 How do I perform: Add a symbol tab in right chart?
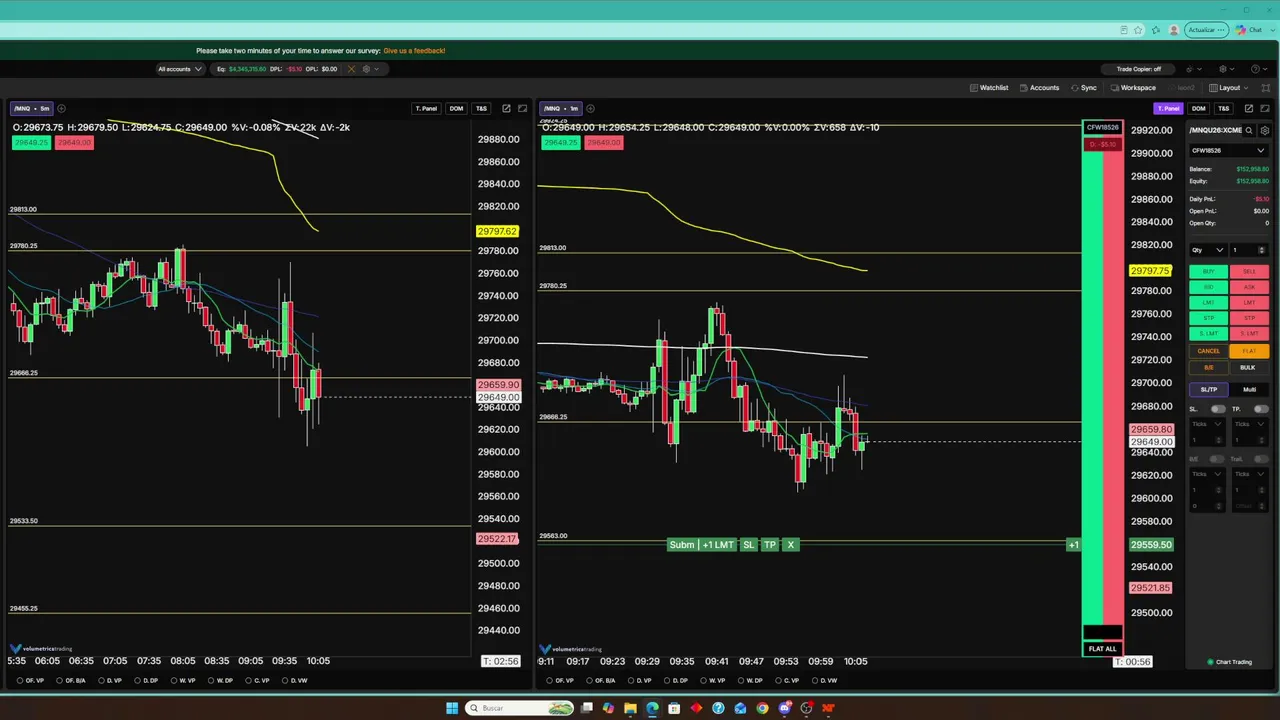[x=590, y=108]
